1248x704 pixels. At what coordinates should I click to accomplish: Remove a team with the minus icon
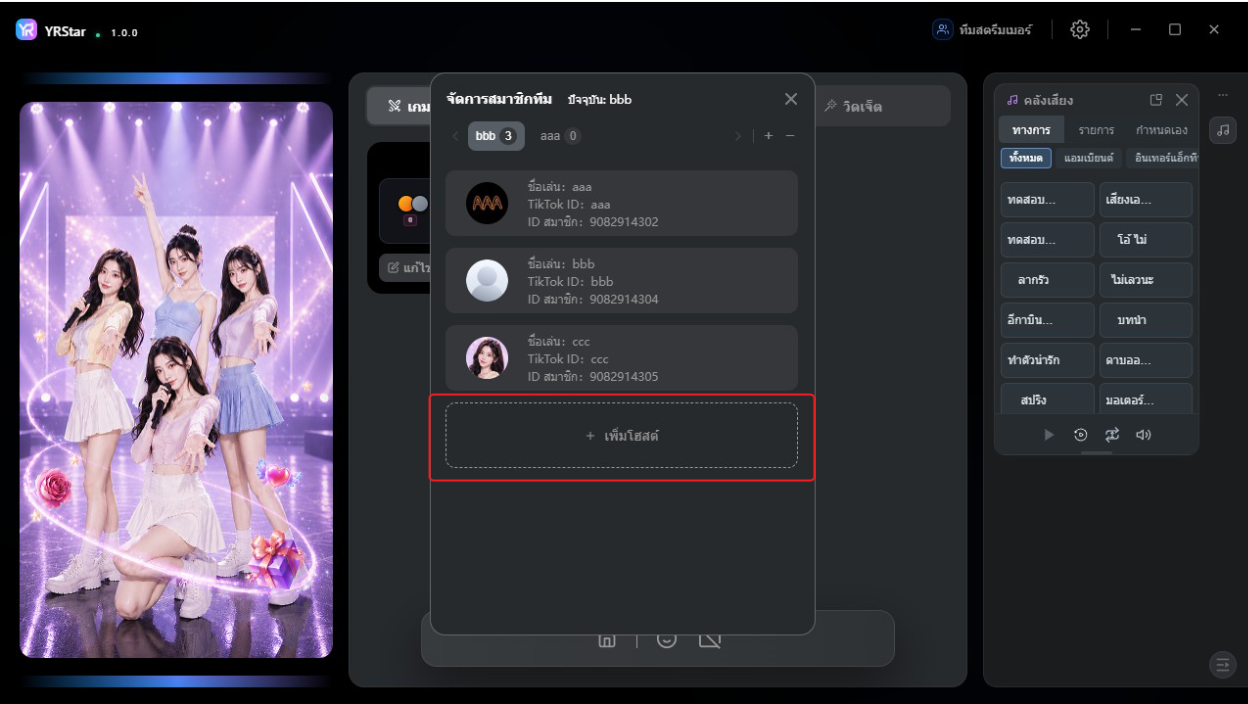pos(790,136)
